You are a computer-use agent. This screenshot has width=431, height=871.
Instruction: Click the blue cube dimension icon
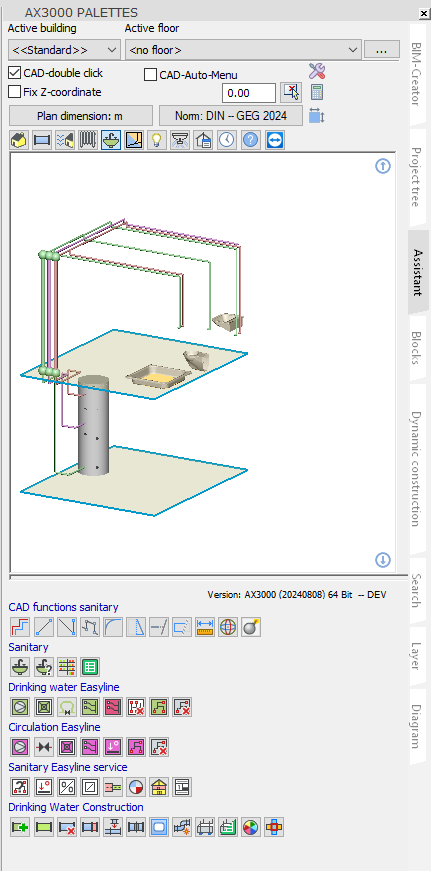(x=316, y=116)
